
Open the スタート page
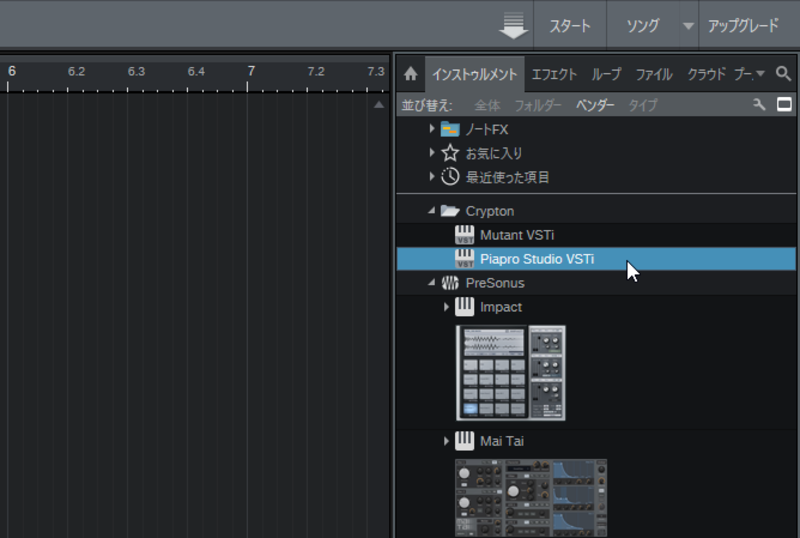570,26
